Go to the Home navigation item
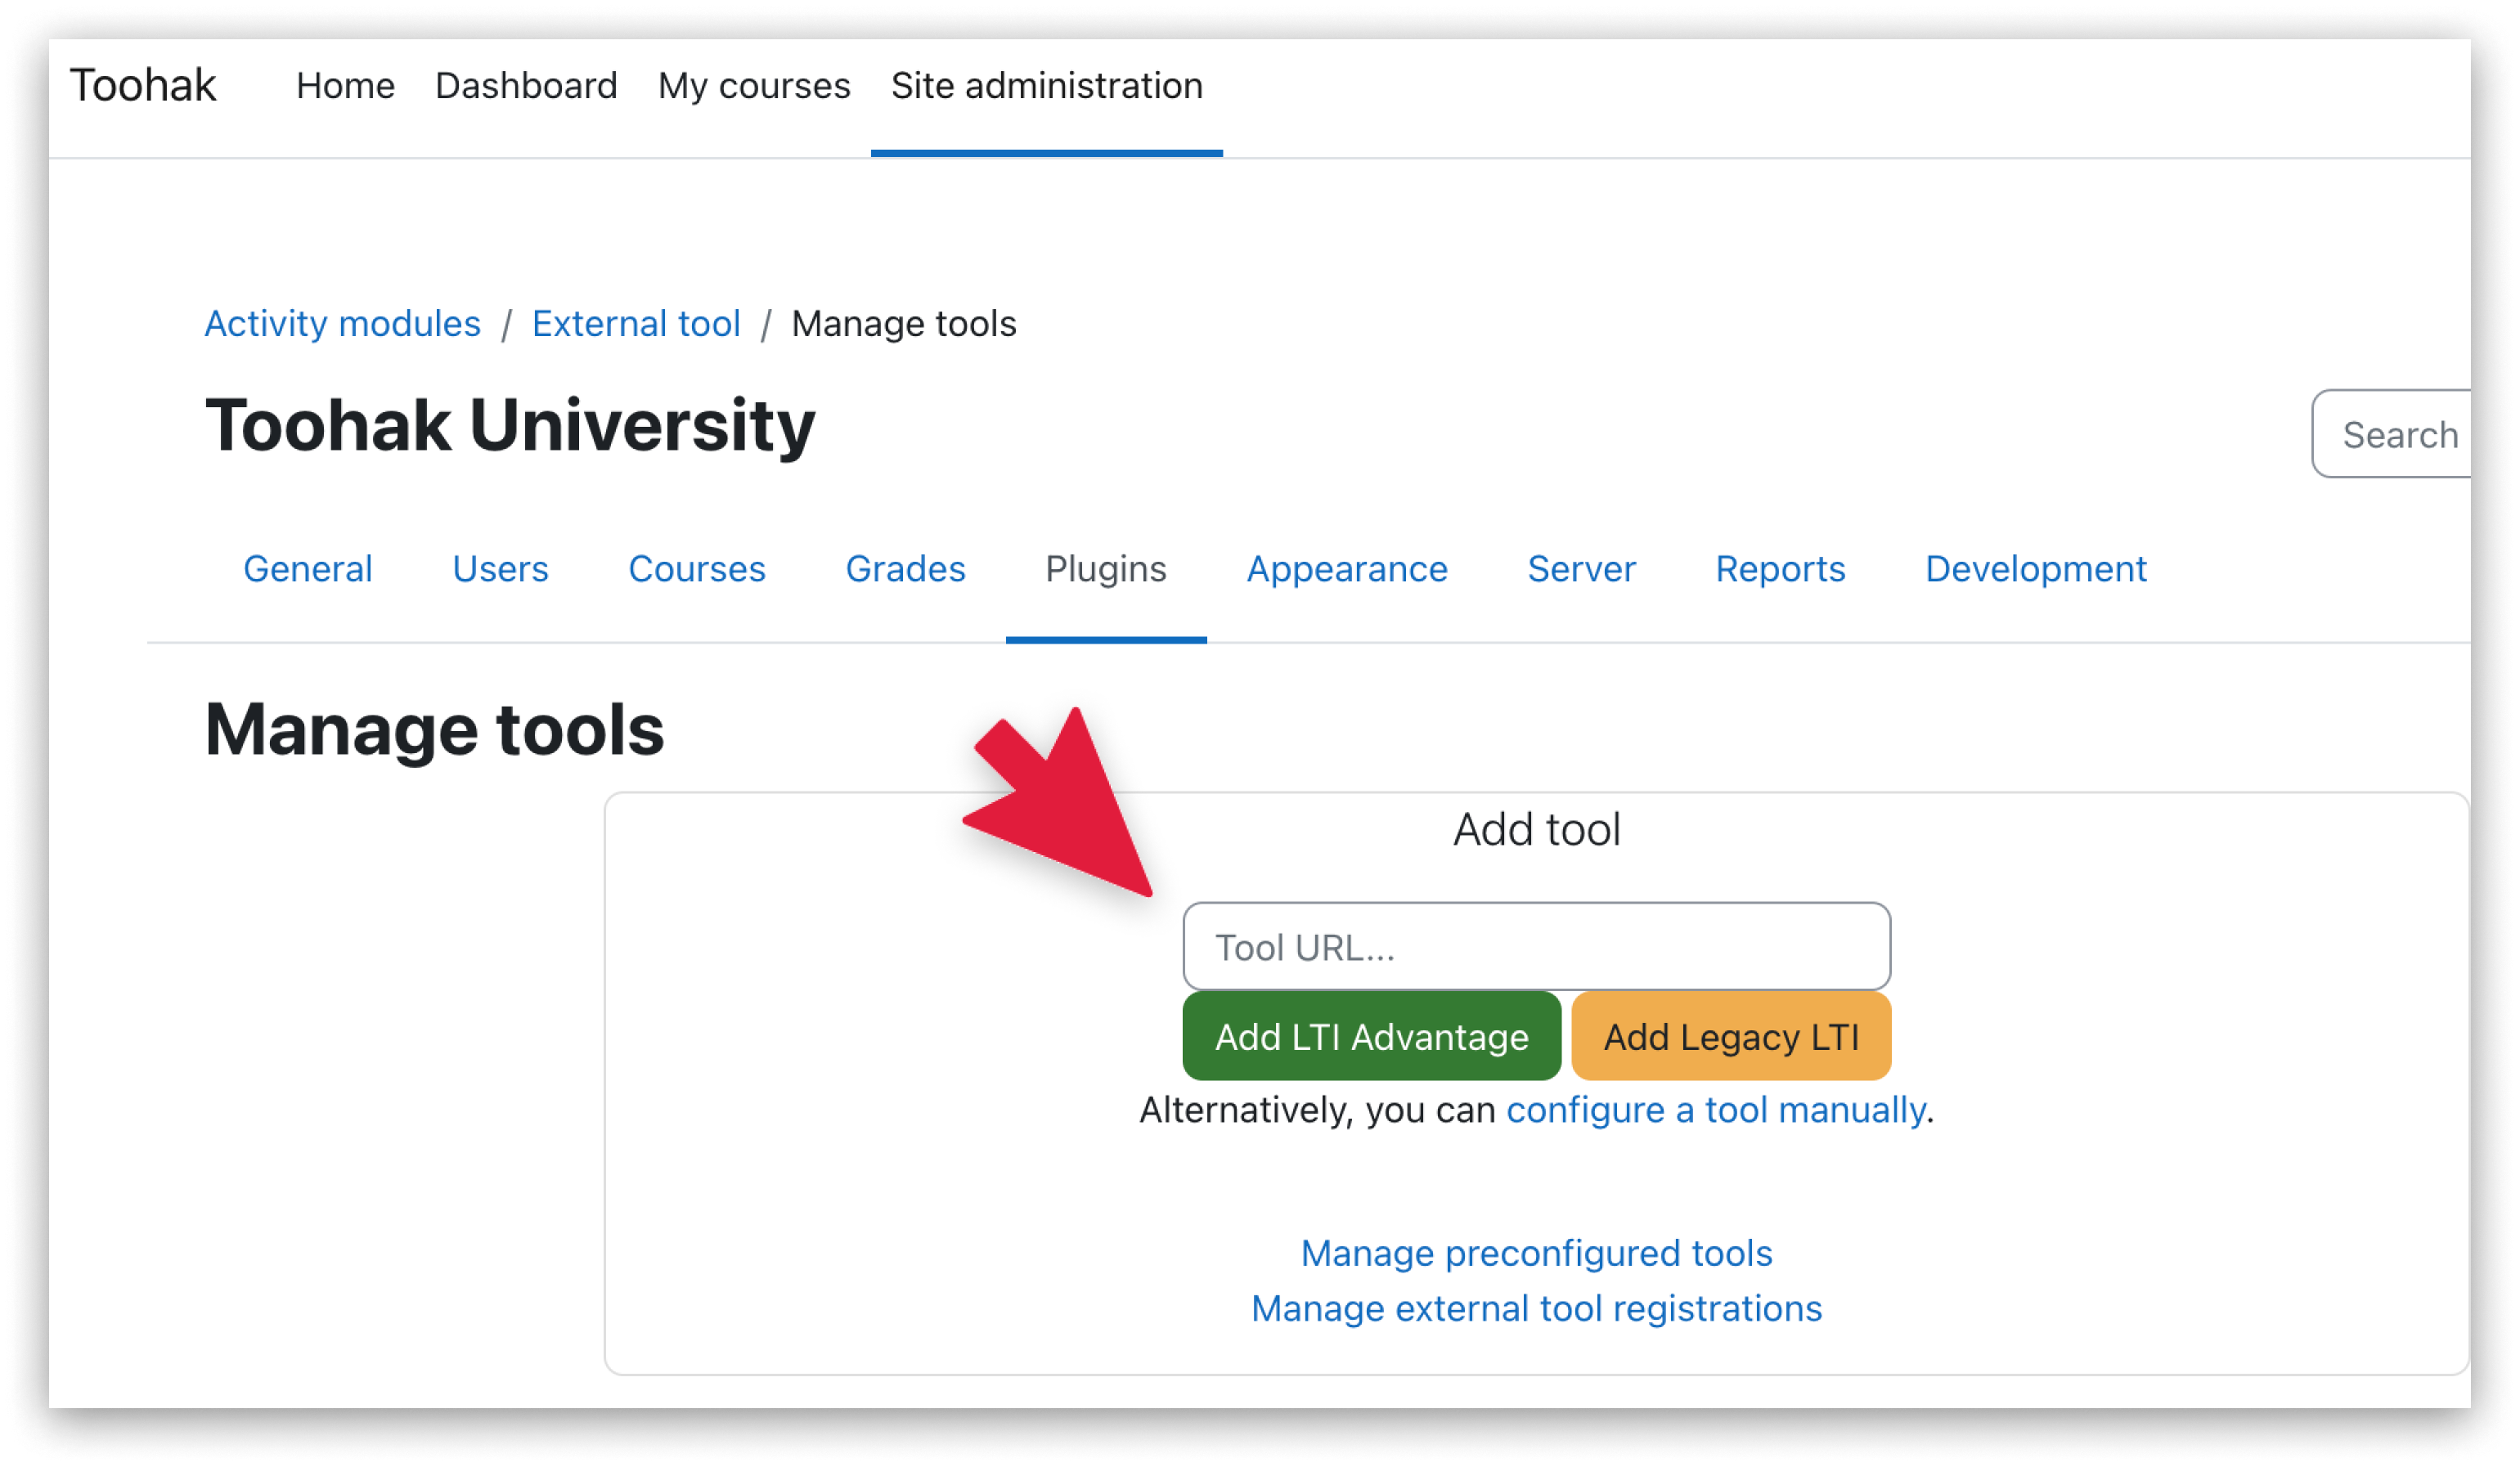 pyautogui.click(x=345, y=86)
